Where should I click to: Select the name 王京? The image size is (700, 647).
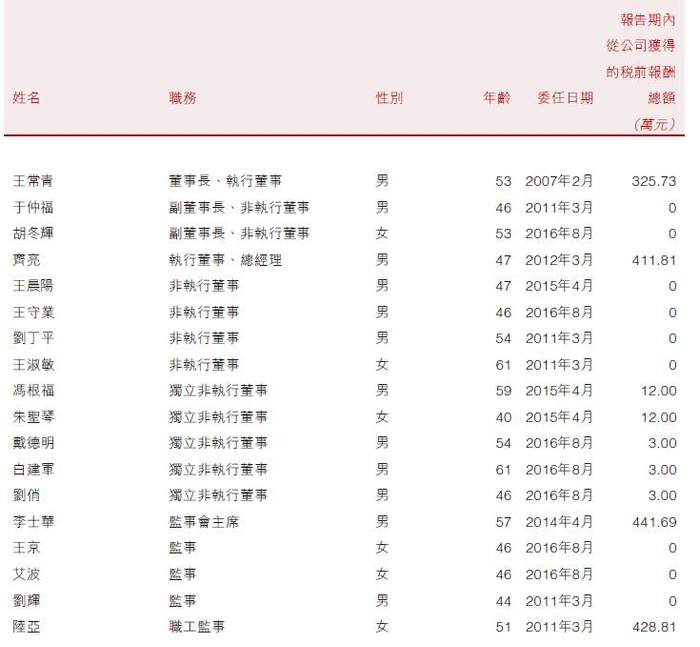[26, 547]
